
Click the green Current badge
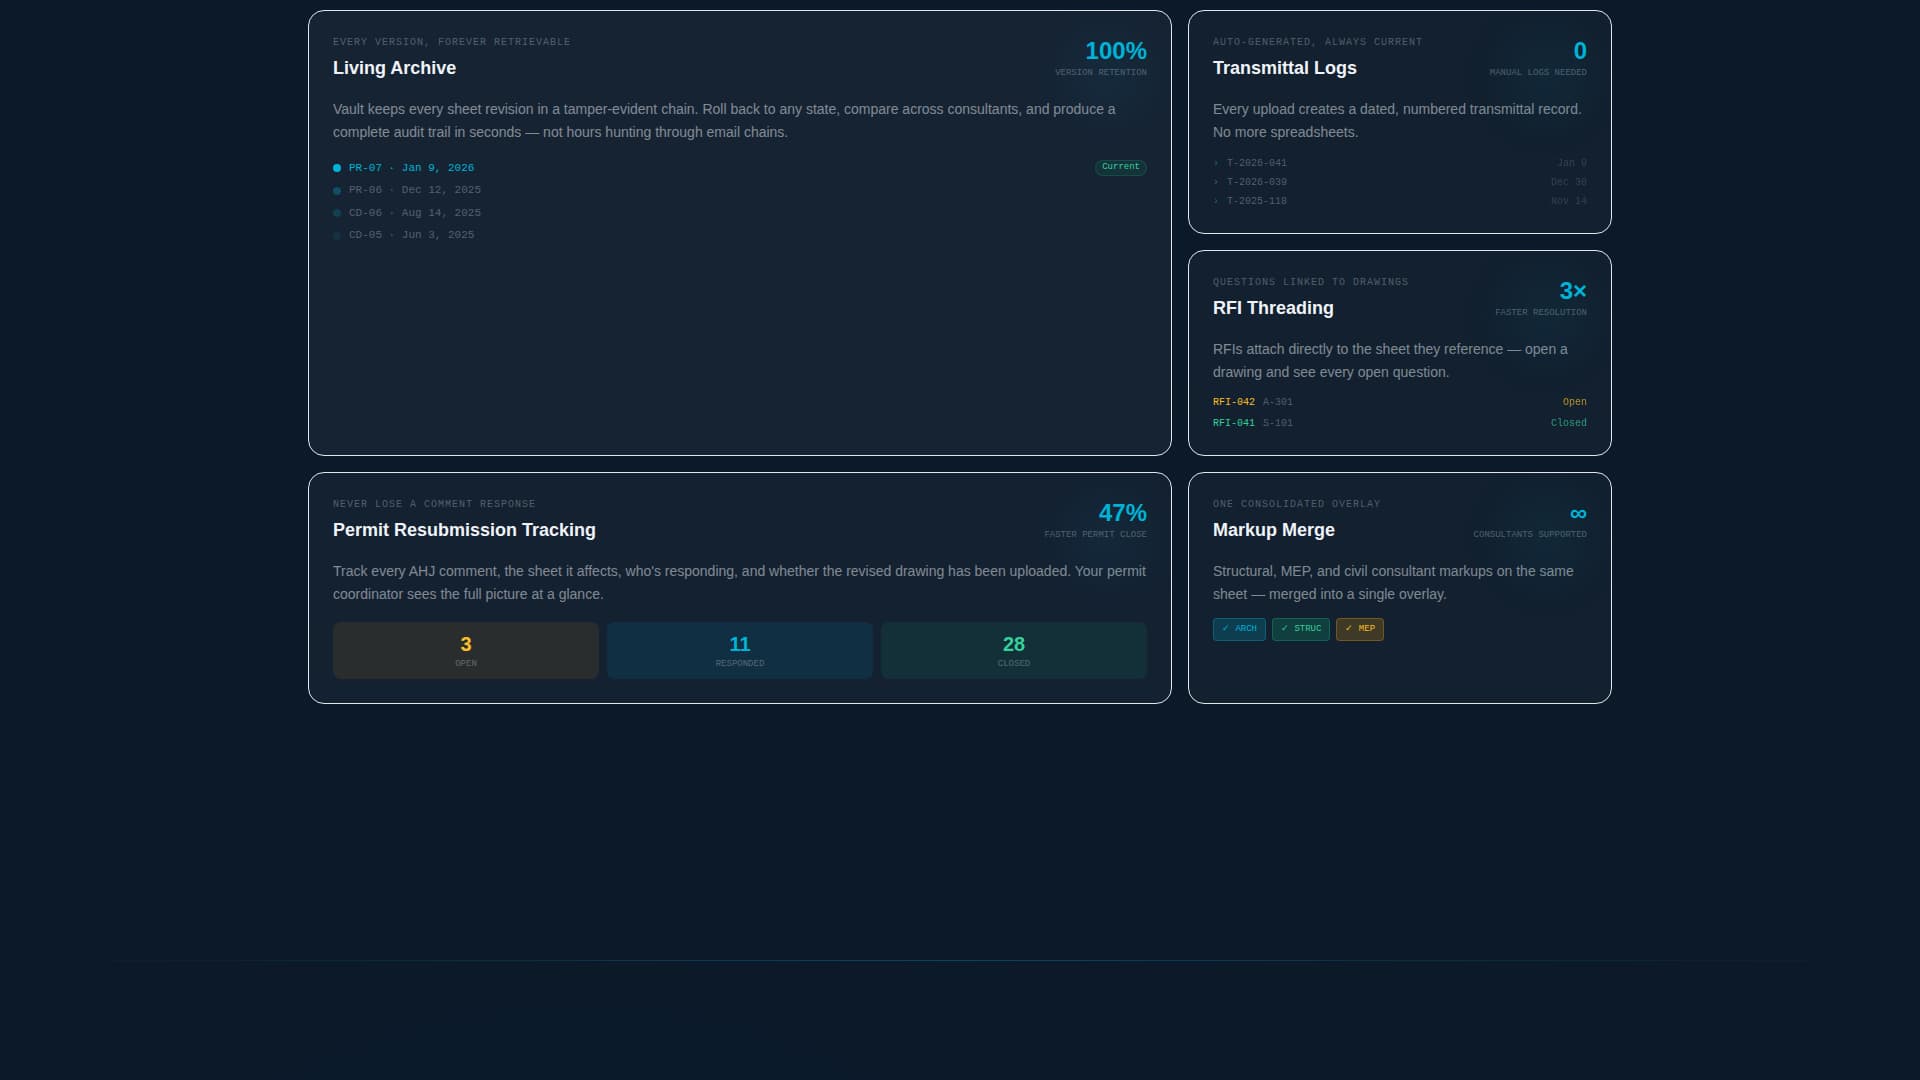(1120, 167)
